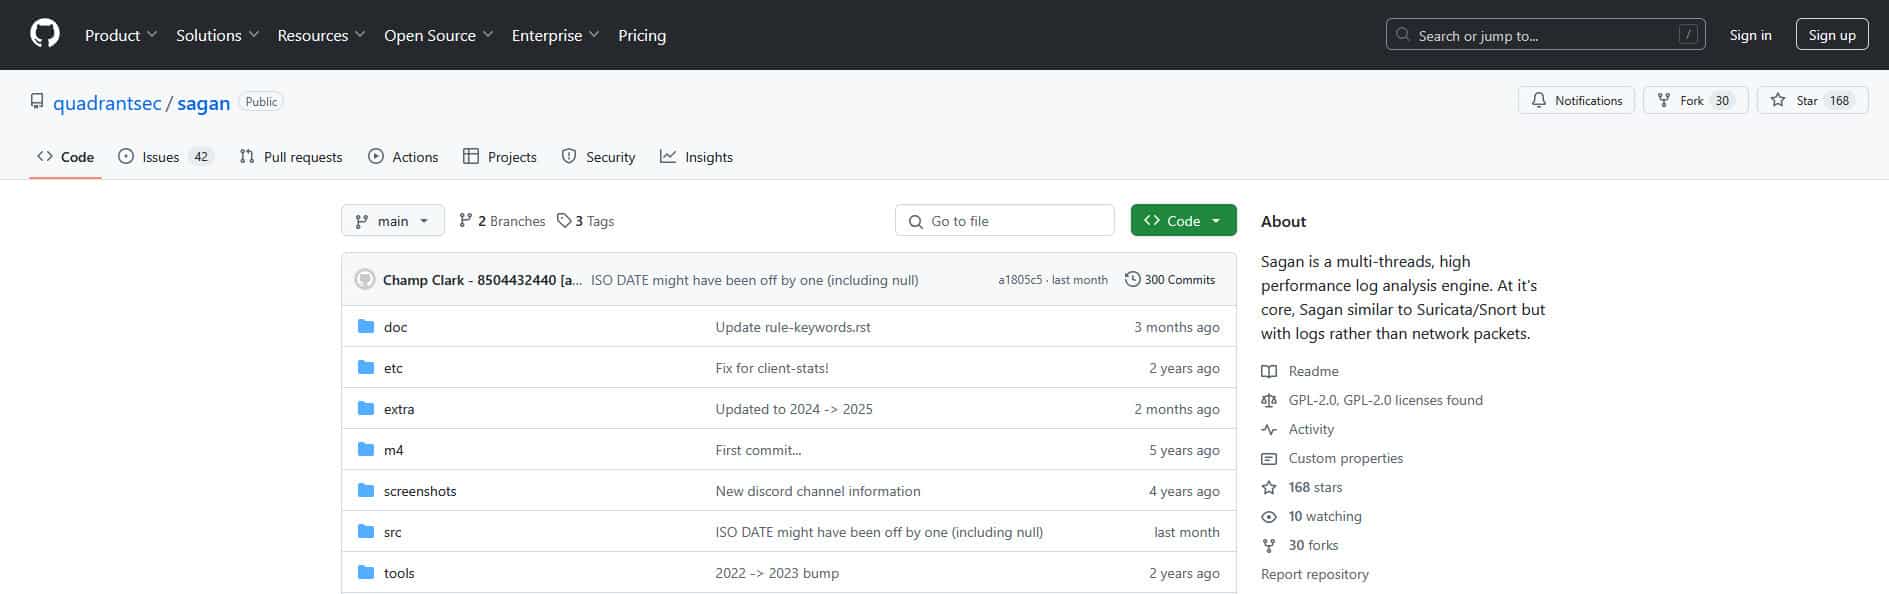1889x594 pixels.
Task: Open the Pricing page
Action: pyautogui.click(x=642, y=35)
